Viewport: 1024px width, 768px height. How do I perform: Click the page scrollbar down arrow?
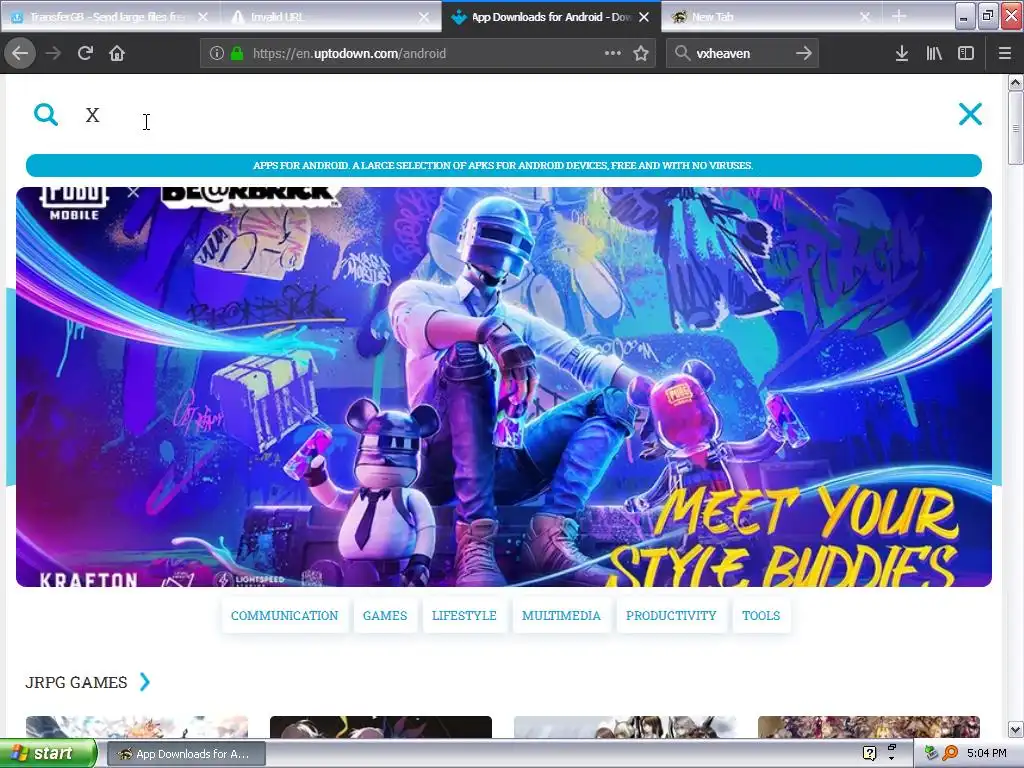(x=1015, y=729)
